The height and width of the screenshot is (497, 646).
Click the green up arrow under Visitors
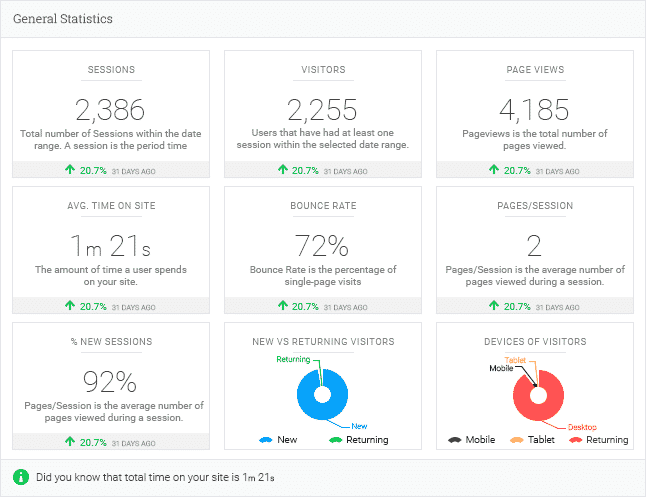tap(282, 169)
